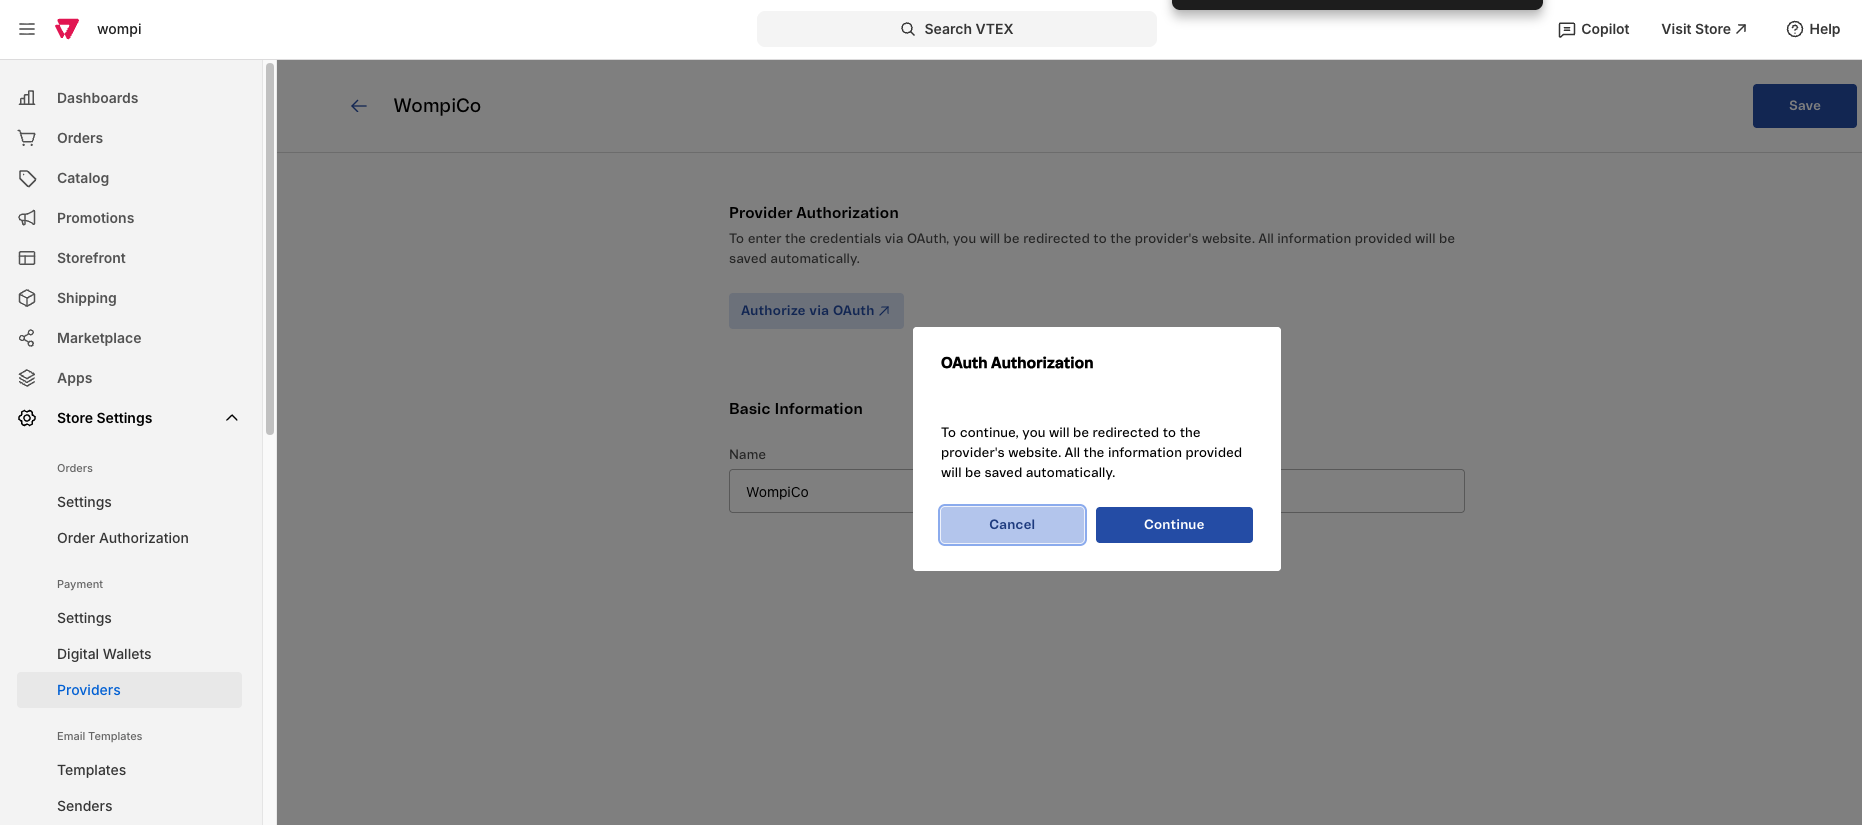Viewport: 1862px width, 825px height.
Task: Click the Copilot chat icon
Action: point(1567,30)
